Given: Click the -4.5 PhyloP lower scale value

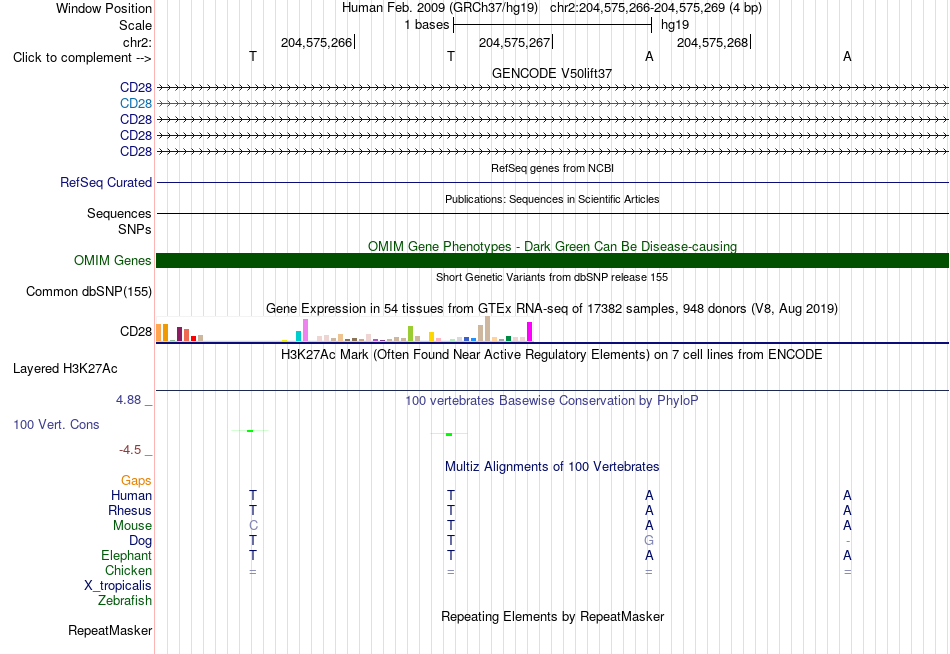Looking at the screenshot, I should click(x=130, y=450).
